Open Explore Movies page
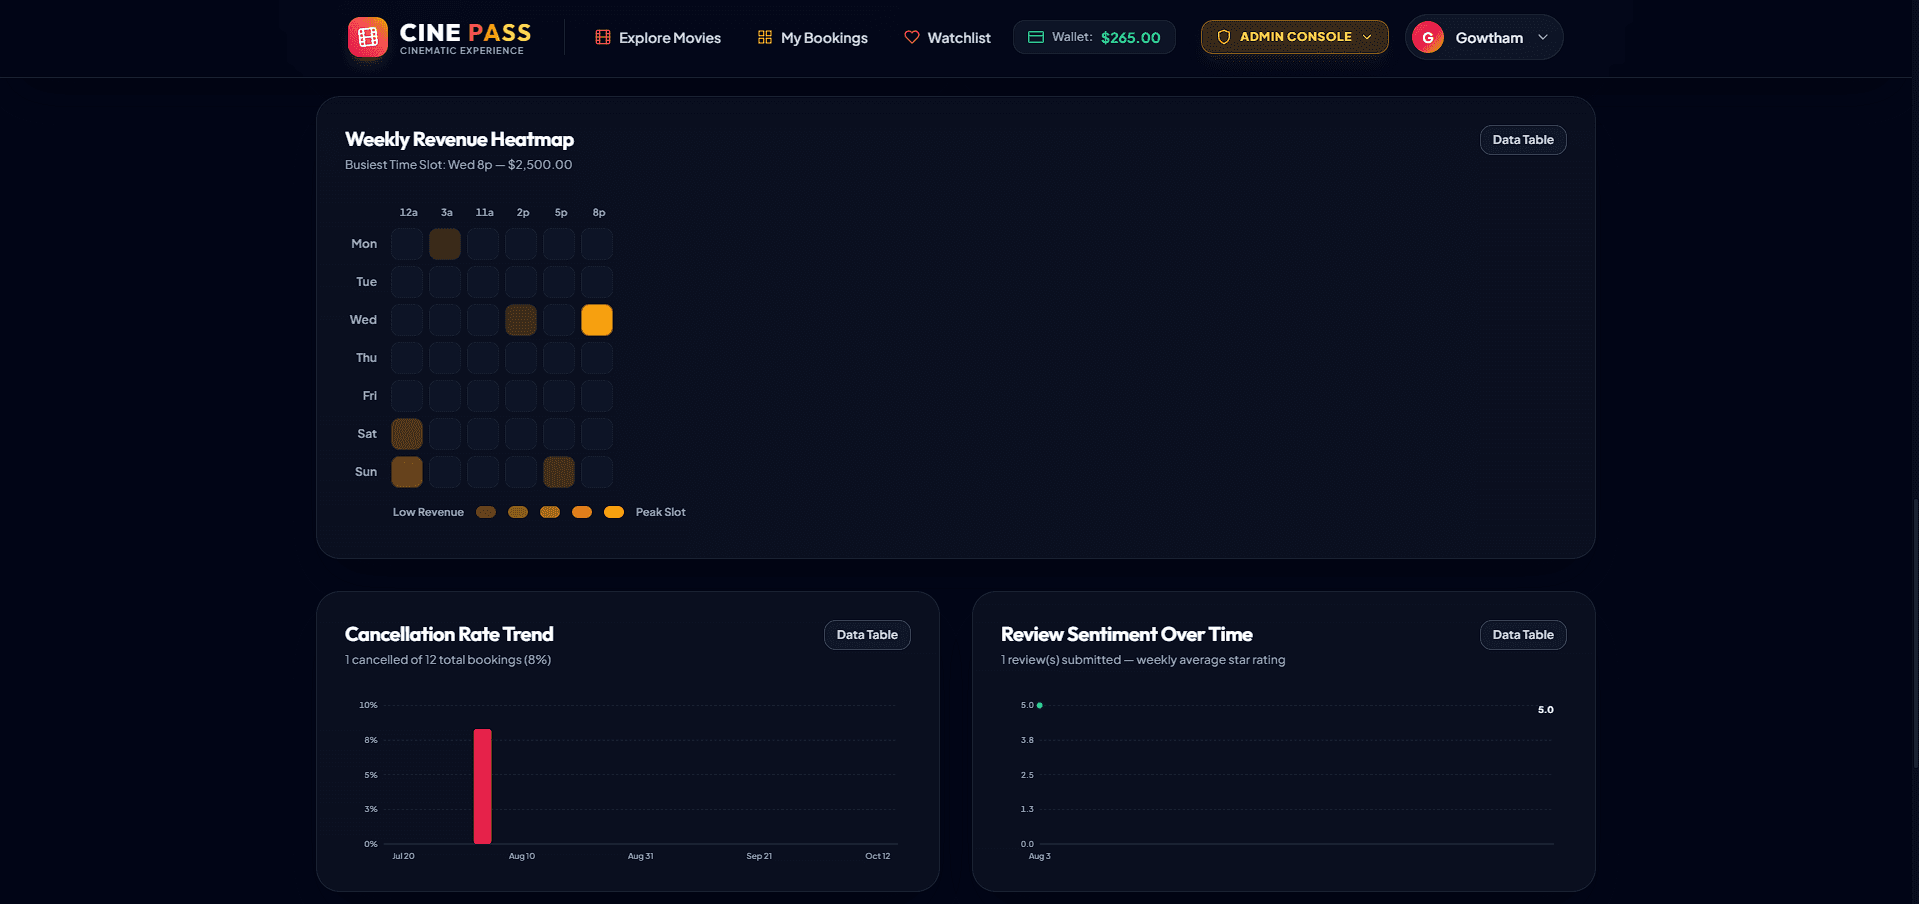 (x=658, y=37)
